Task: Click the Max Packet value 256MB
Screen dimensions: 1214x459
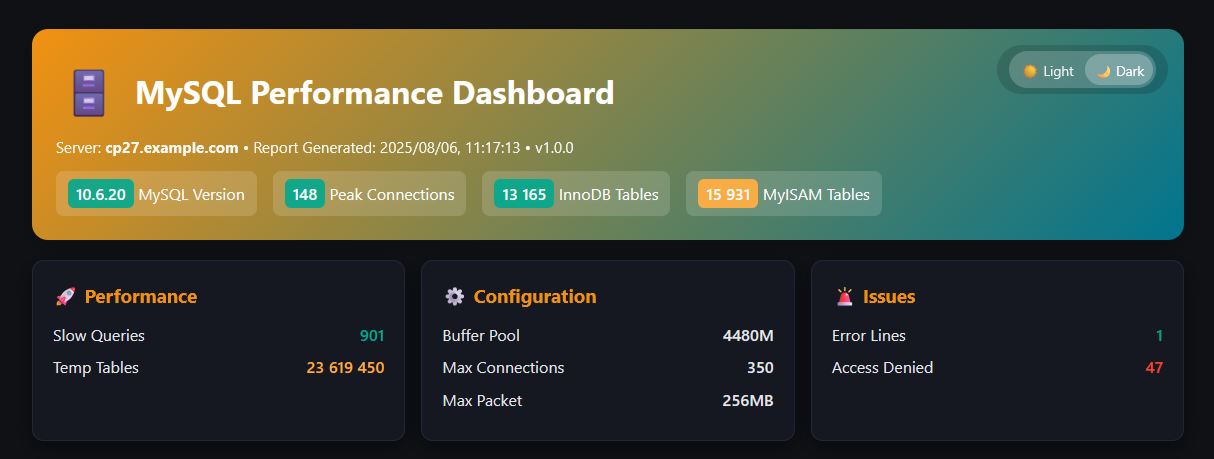Action: [748, 400]
